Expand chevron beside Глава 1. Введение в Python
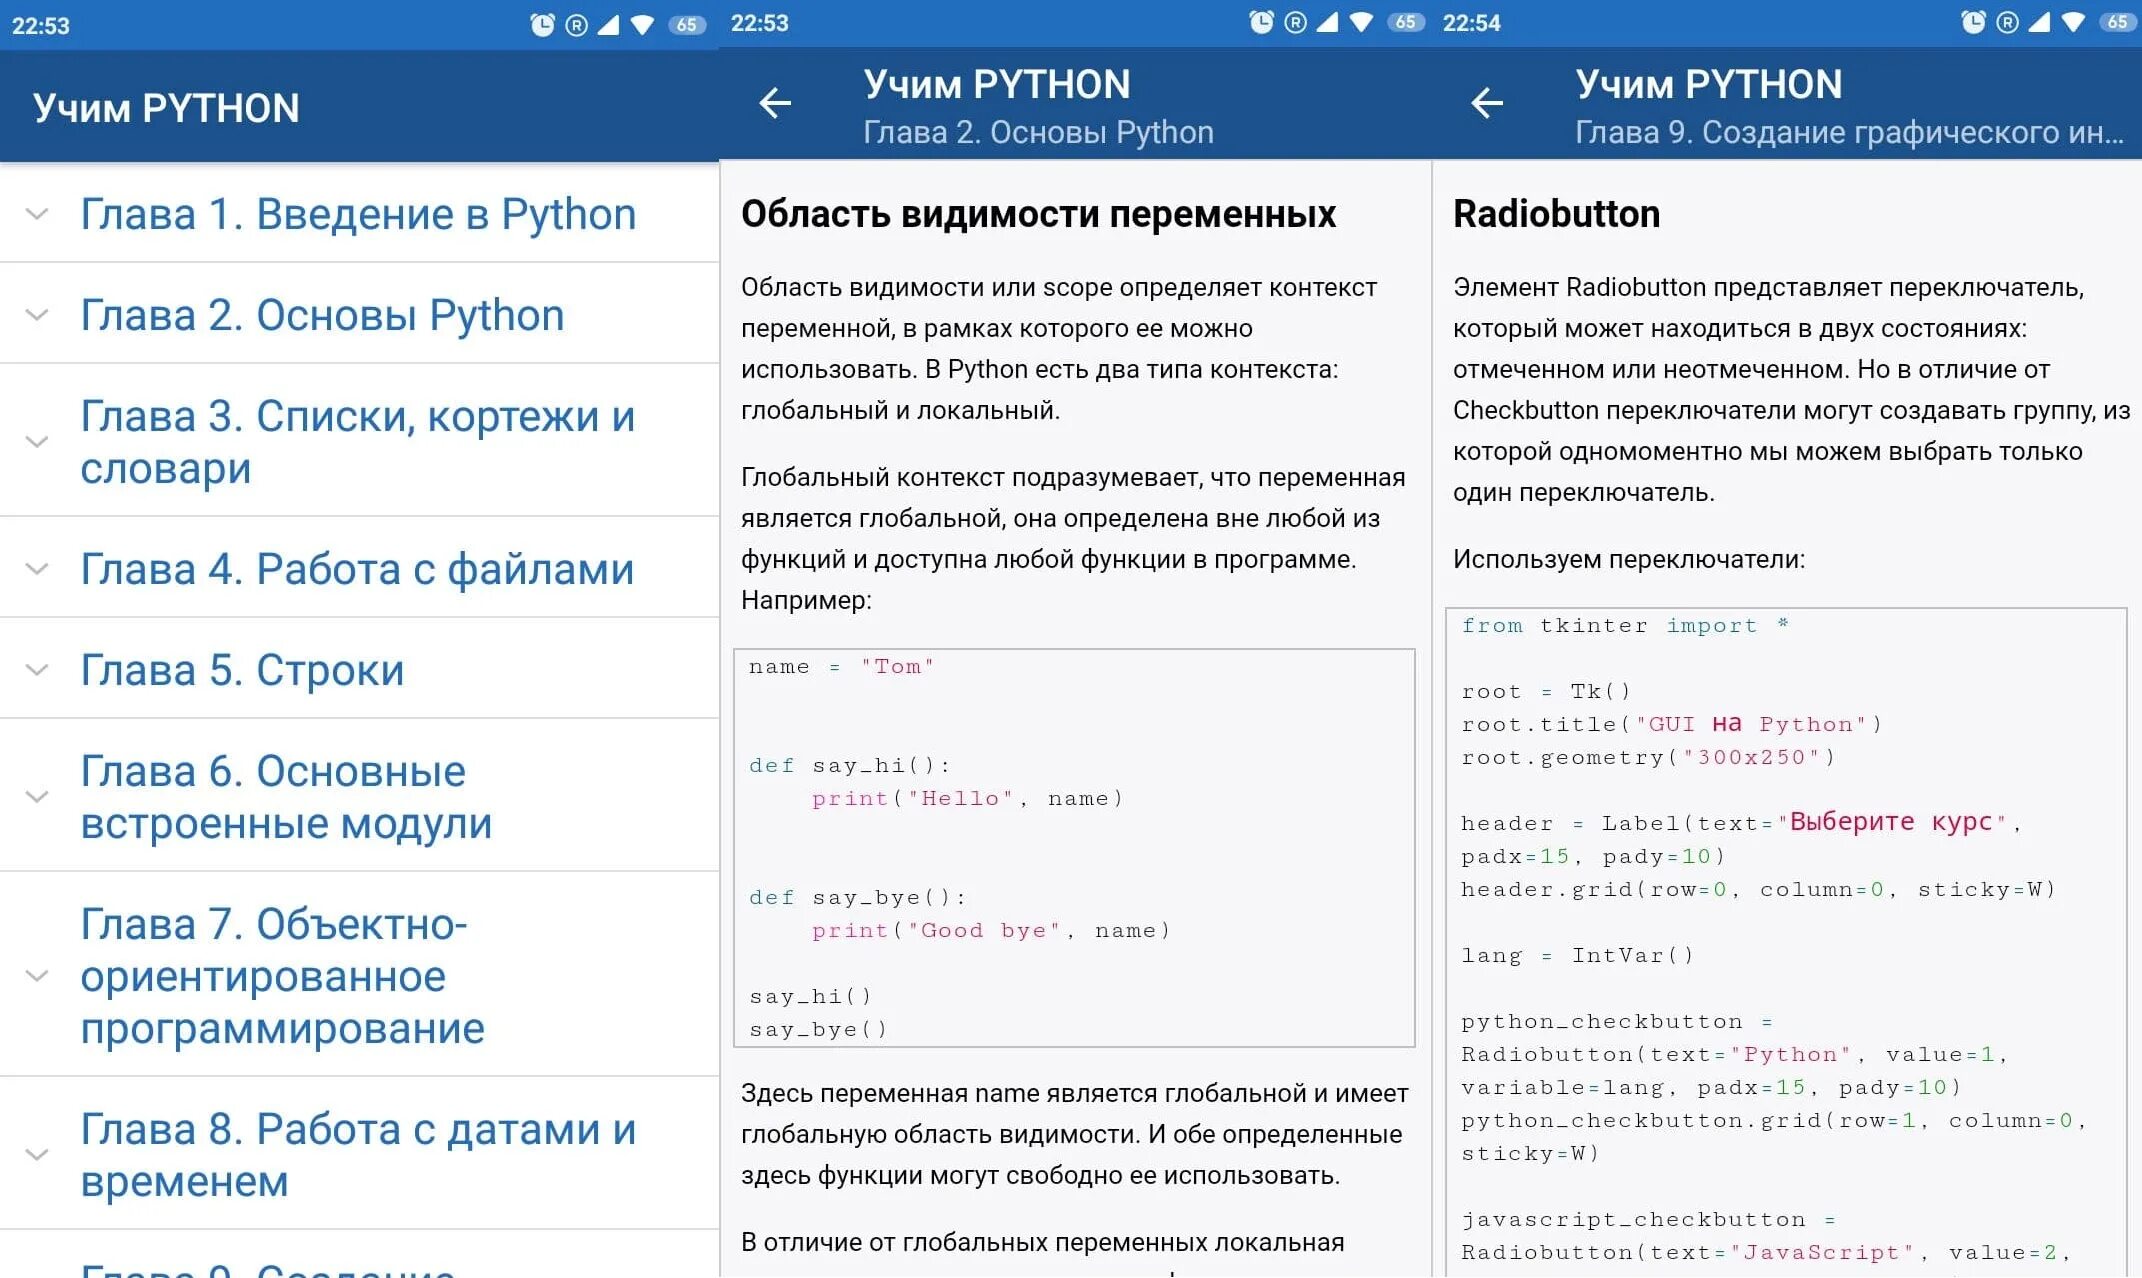Image resolution: width=2142 pixels, height=1278 pixels. pyautogui.click(x=37, y=214)
